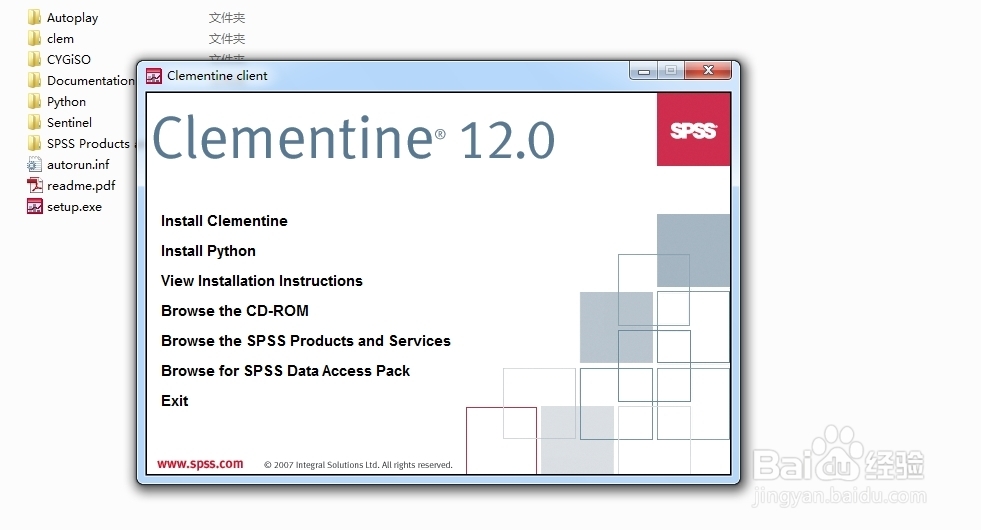Click the 2007 Integral Solutions copyright text
981x530 pixels.
coord(358,465)
